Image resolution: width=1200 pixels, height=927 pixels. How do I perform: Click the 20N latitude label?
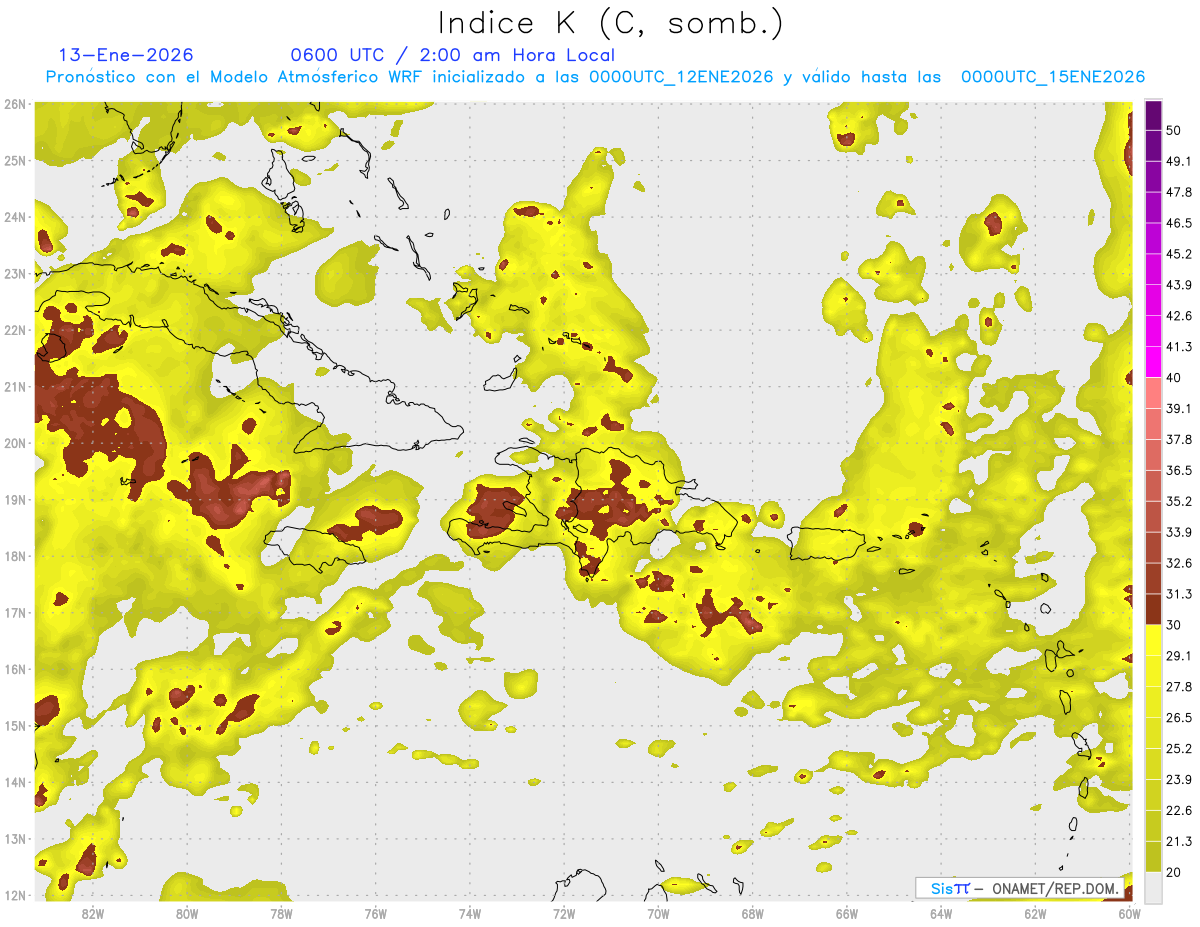point(15,443)
